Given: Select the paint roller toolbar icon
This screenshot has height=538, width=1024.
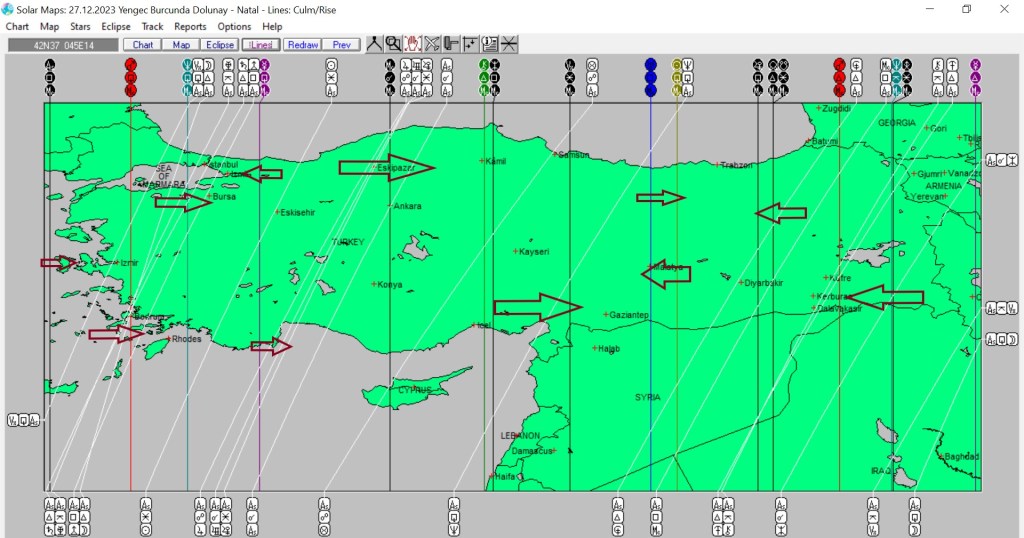Looking at the screenshot, I should pos(451,44).
